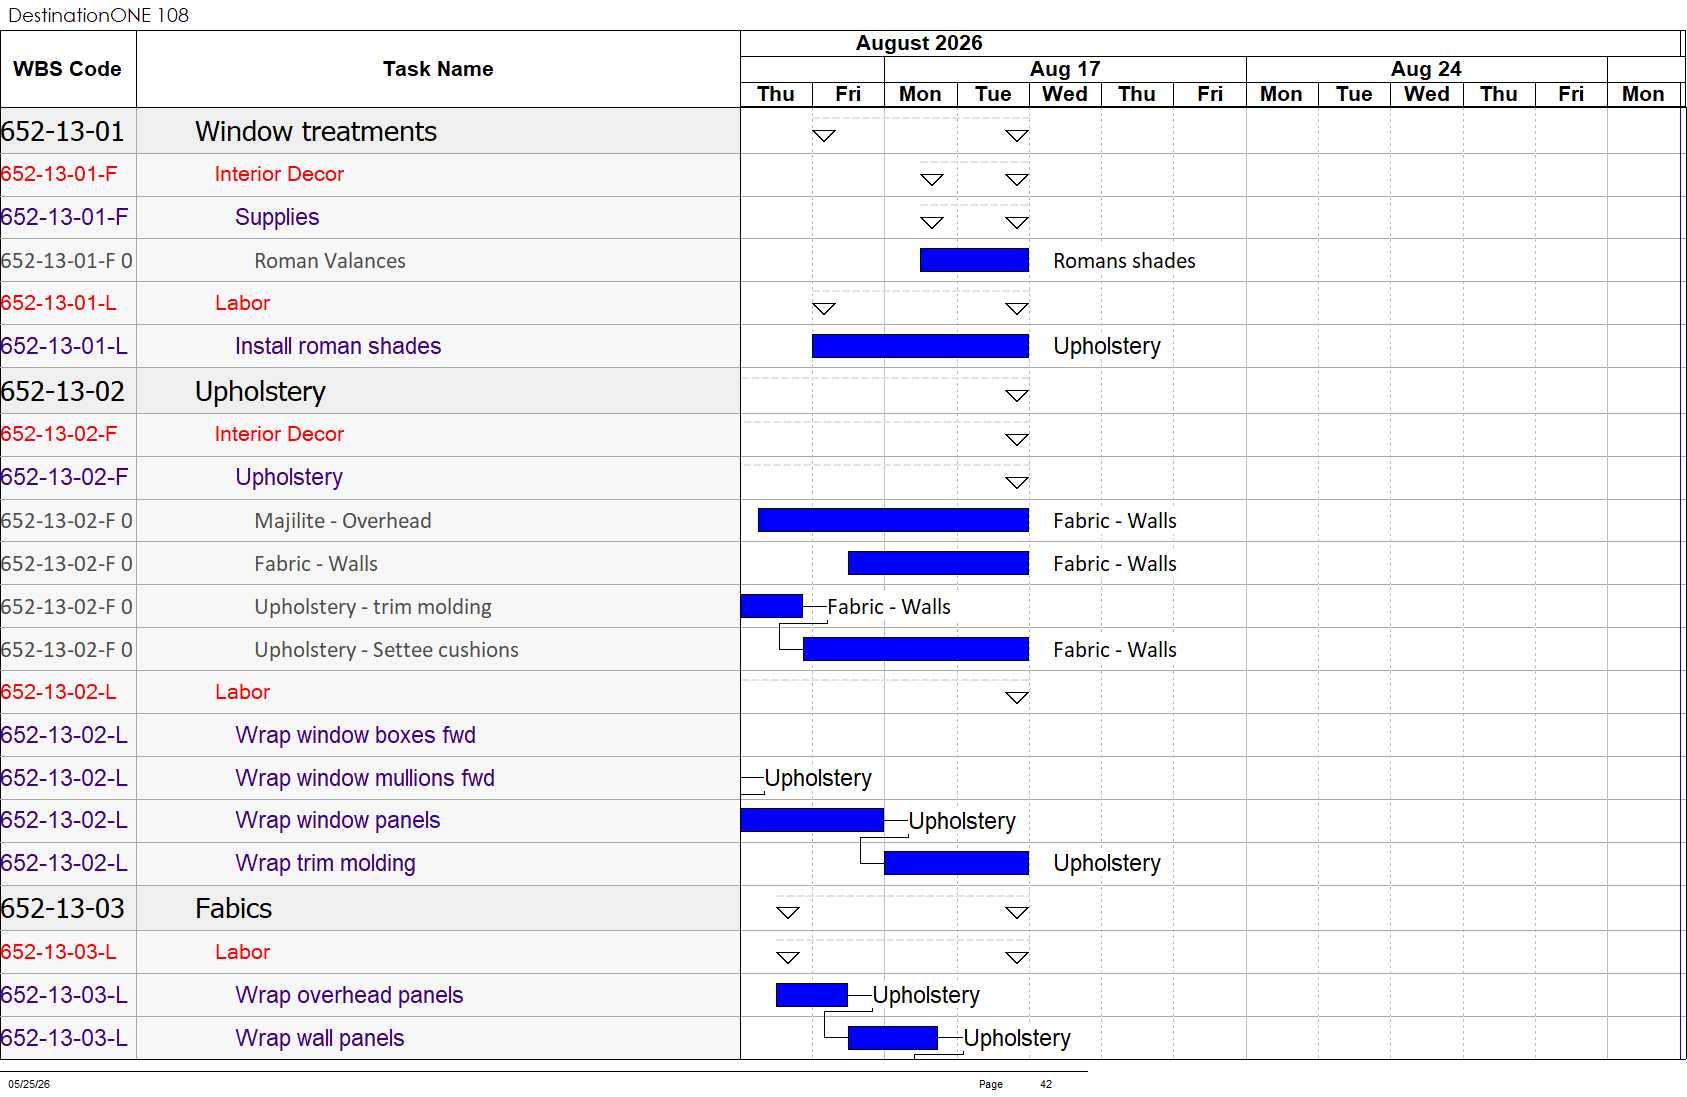Select the Upholstery - trim molding Gantt bar
Screen dimensions: 1687x1097
(x=771, y=606)
